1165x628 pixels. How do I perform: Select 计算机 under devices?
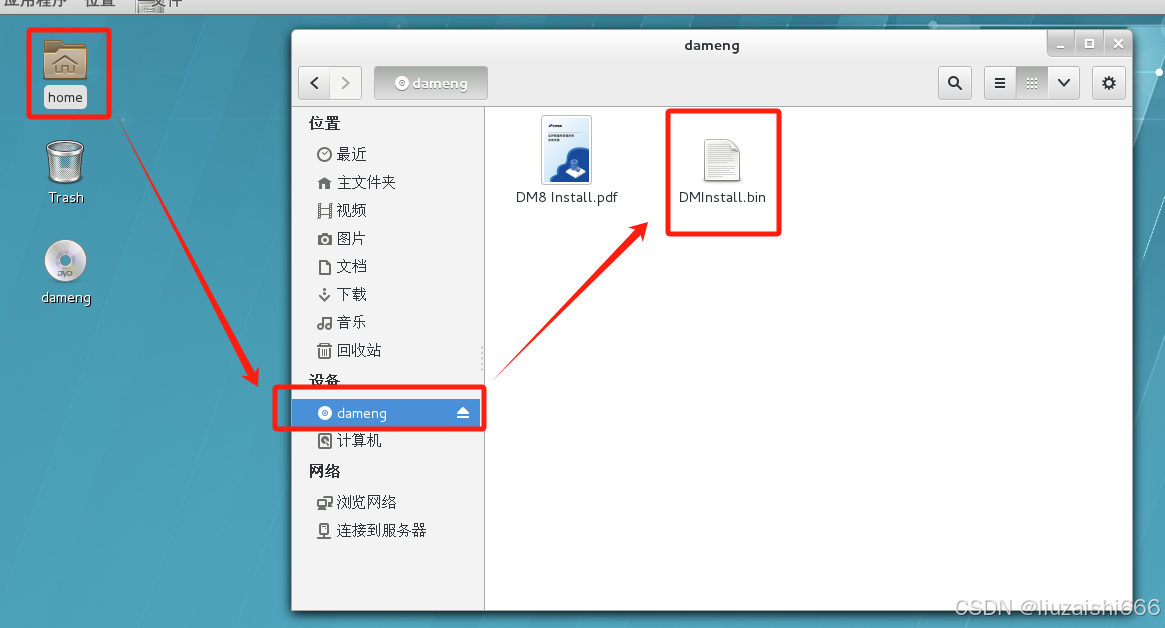click(x=349, y=441)
